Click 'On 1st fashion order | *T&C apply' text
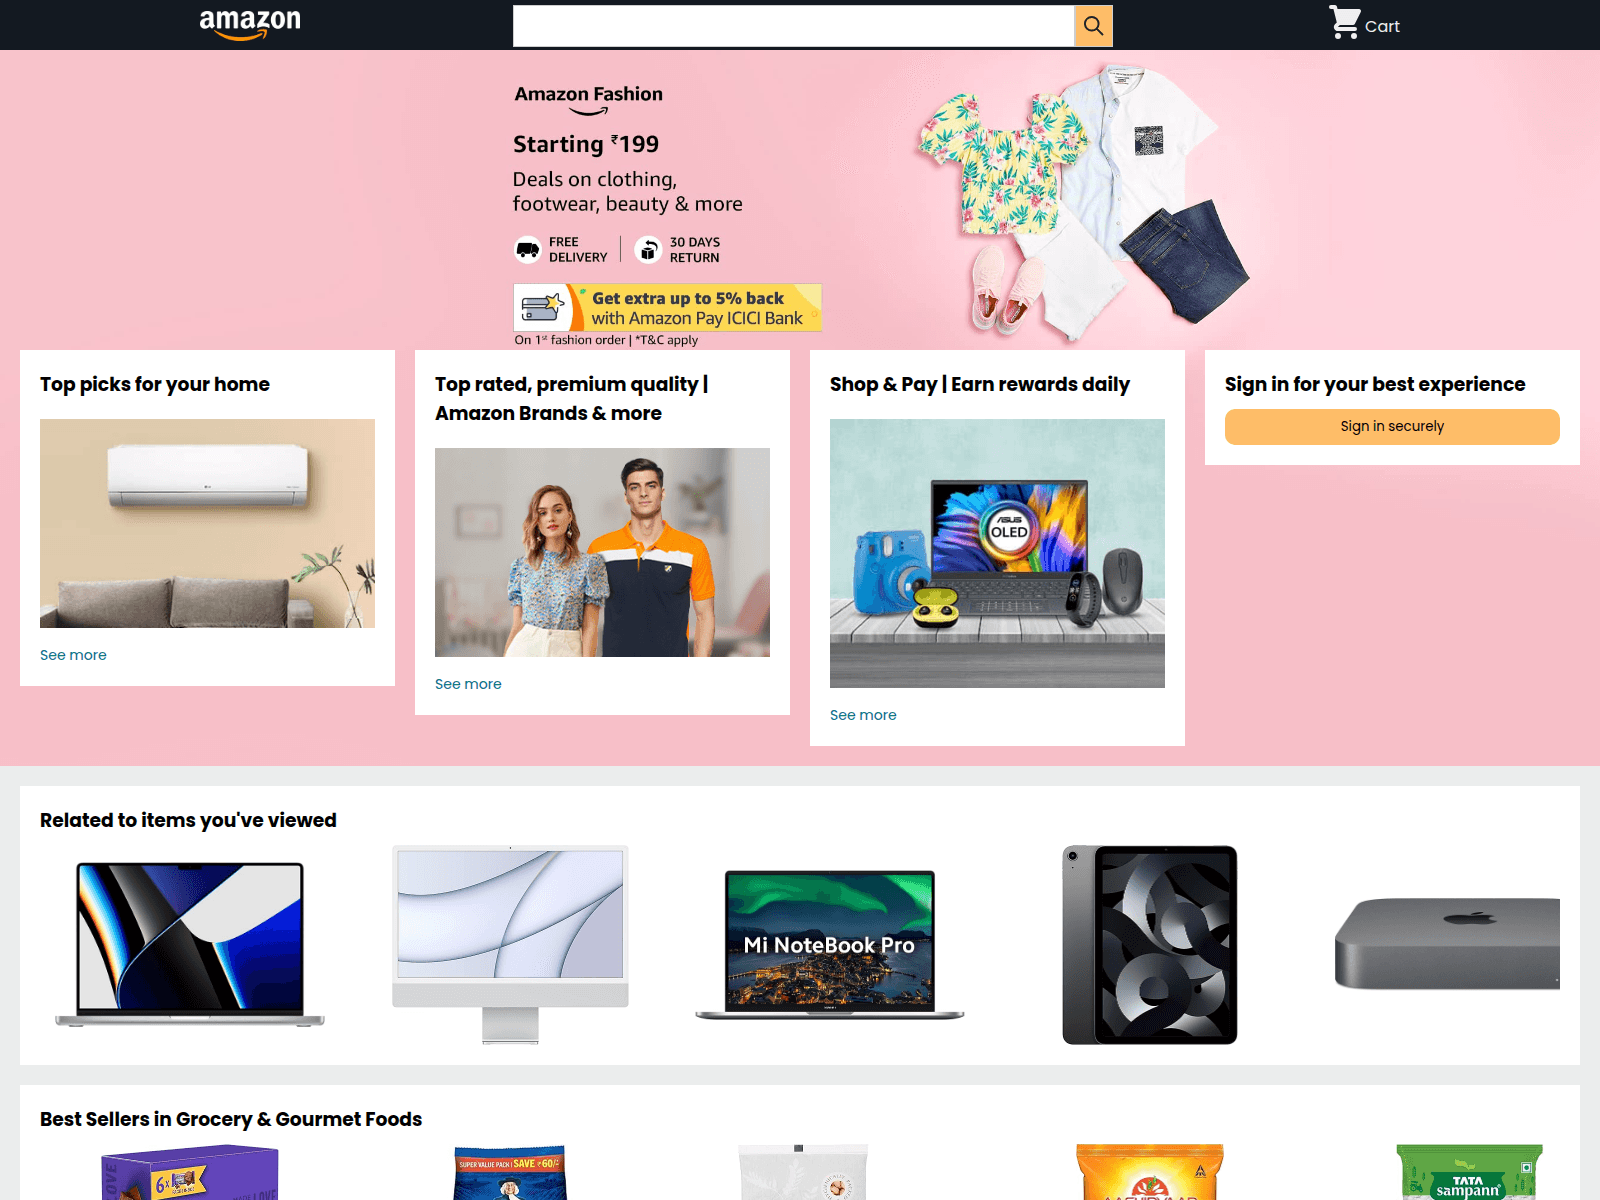Image resolution: width=1600 pixels, height=1200 pixels. [x=606, y=340]
